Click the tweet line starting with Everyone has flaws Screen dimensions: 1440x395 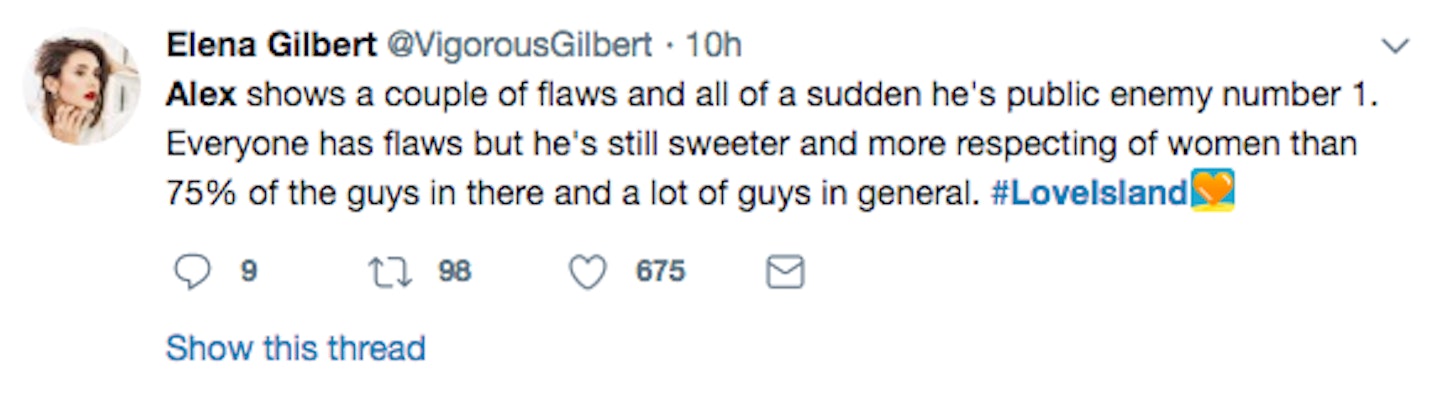(761, 144)
